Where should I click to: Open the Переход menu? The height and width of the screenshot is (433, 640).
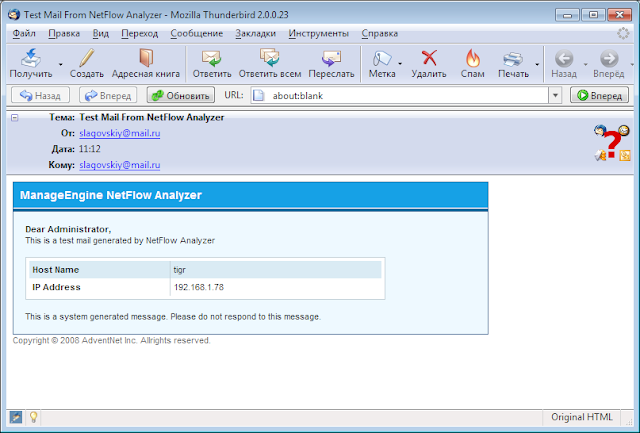coord(140,33)
